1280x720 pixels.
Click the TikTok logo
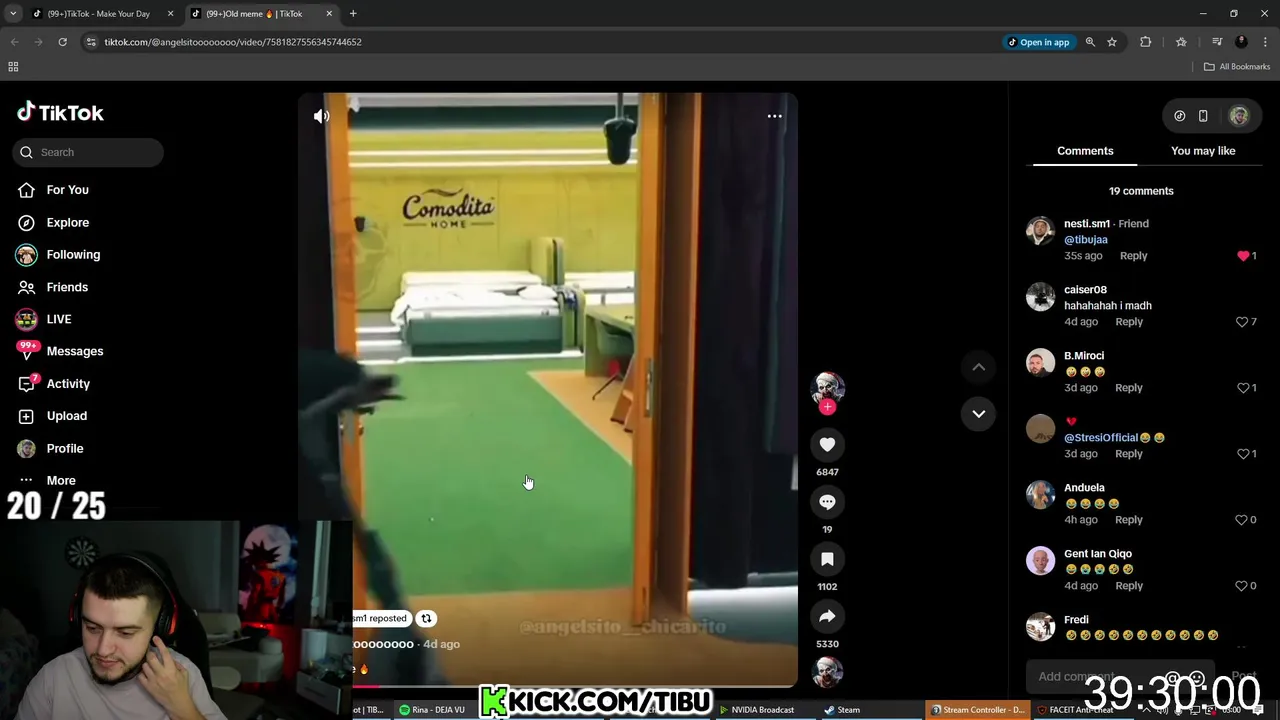(x=60, y=112)
